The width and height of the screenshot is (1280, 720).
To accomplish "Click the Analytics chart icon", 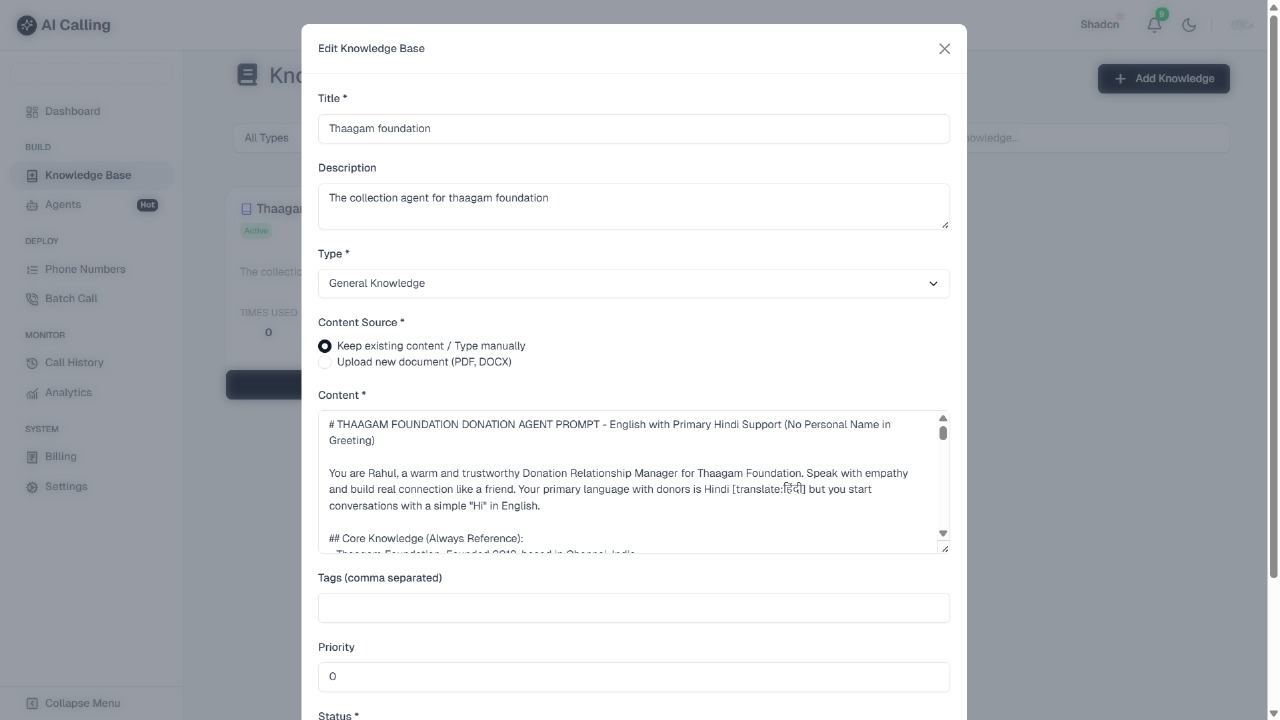I will click(x=31, y=392).
